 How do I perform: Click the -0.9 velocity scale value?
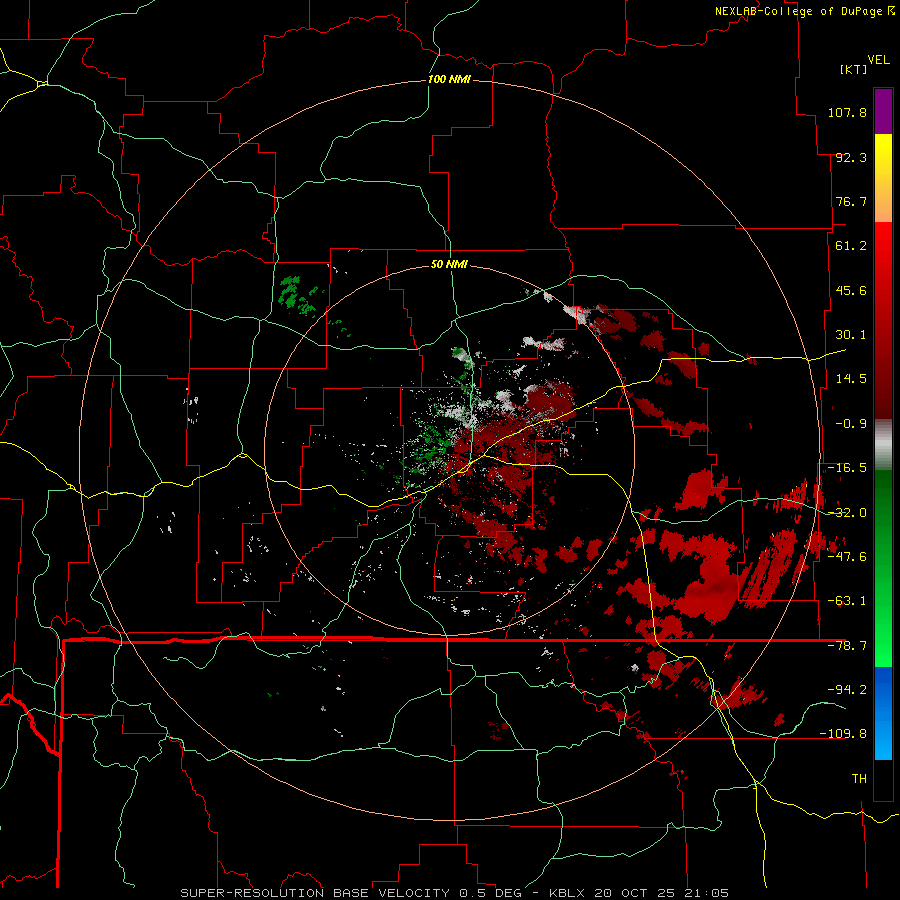(851, 424)
